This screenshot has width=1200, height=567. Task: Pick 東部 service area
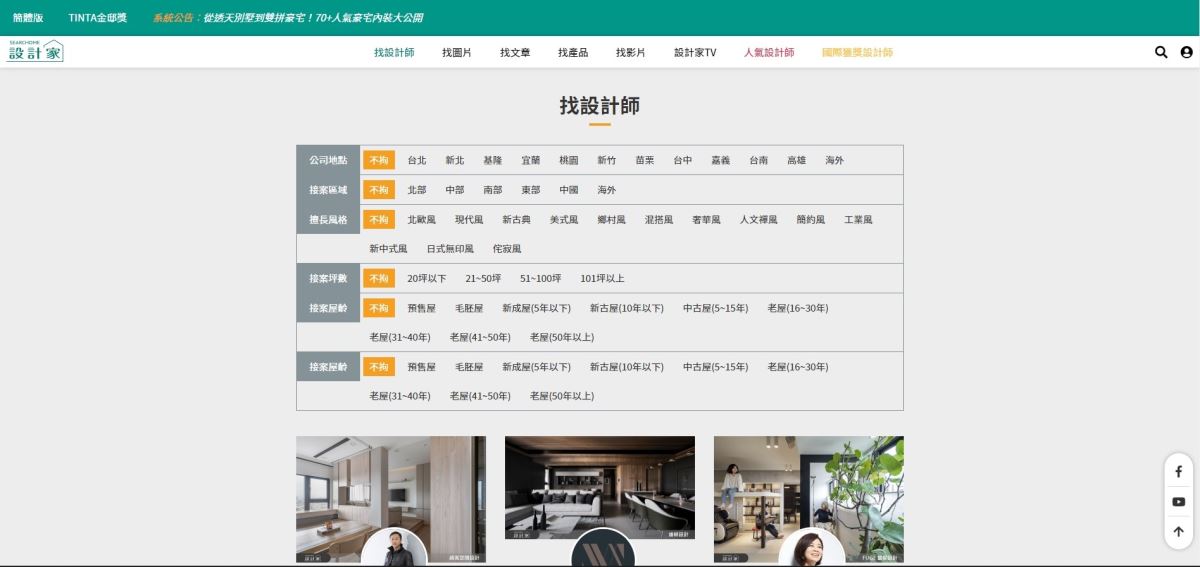[x=531, y=190]
